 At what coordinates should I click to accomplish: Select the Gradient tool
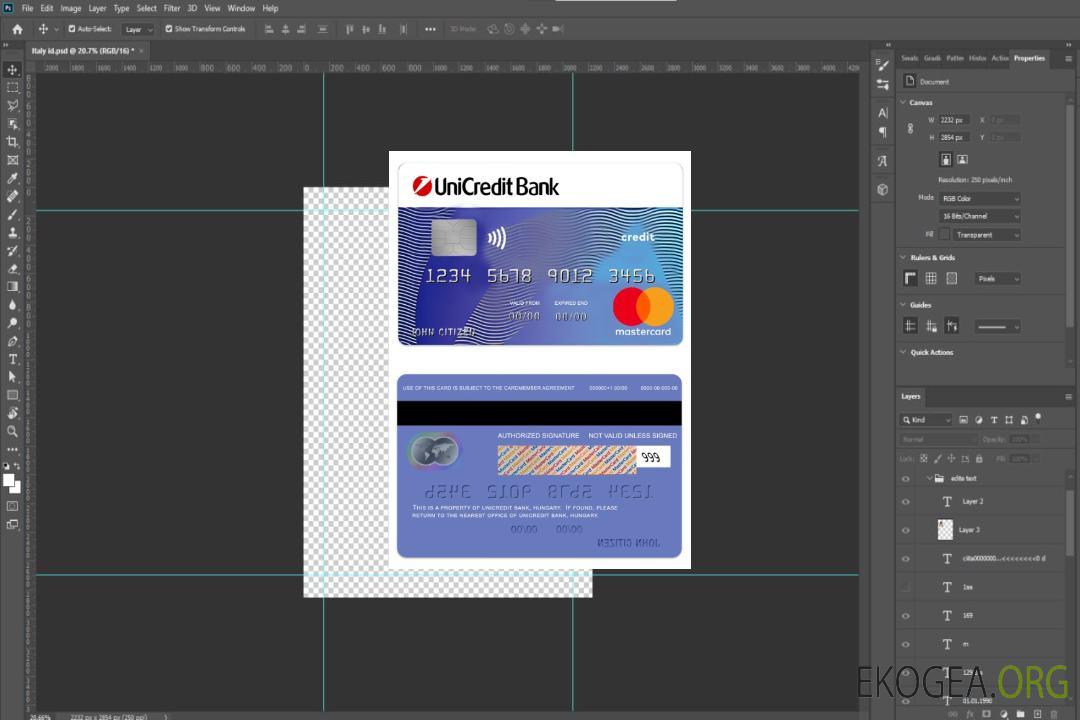point(12,287)
